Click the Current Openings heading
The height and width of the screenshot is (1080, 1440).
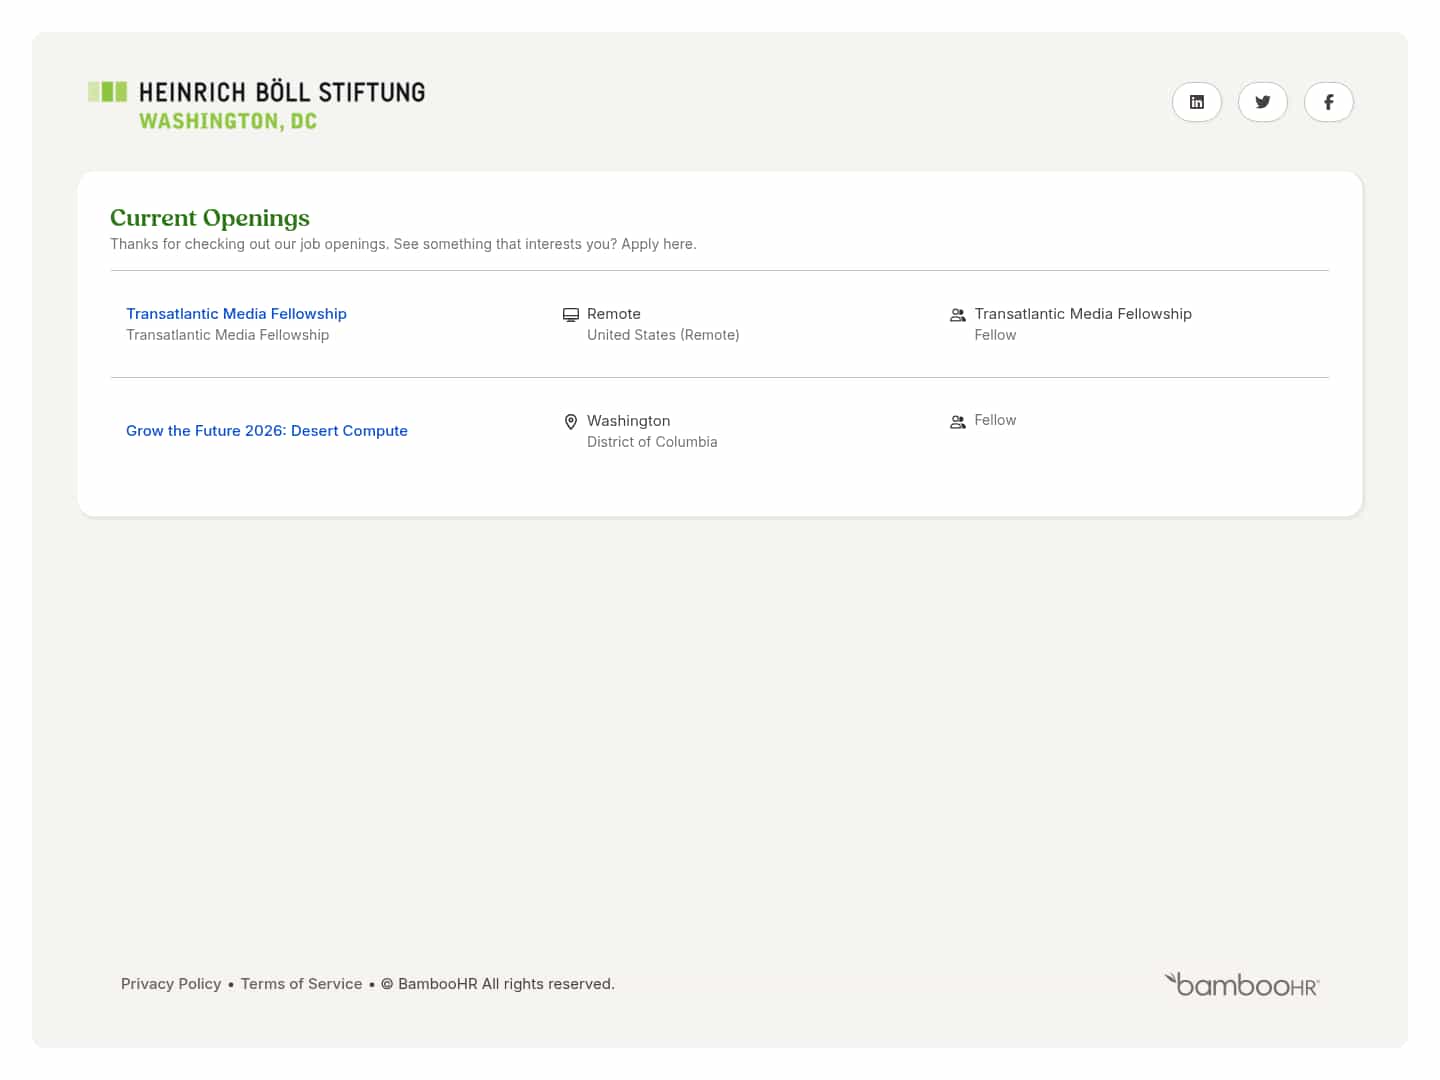tap(210, 218)
